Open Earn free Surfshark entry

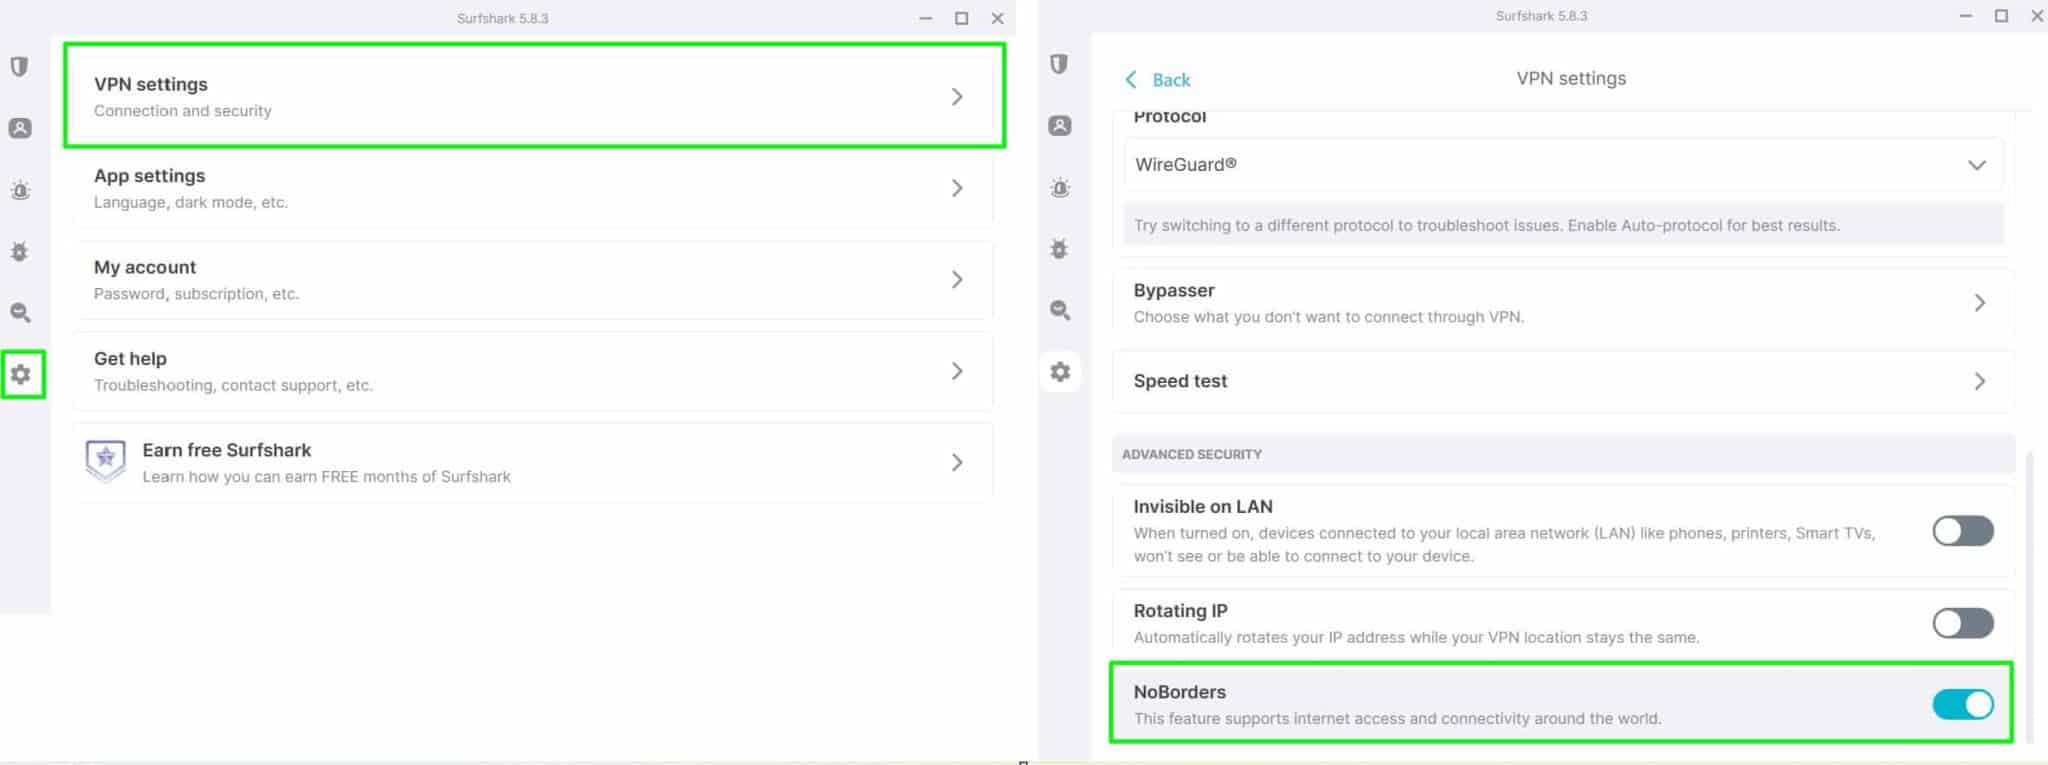[533, 462]
